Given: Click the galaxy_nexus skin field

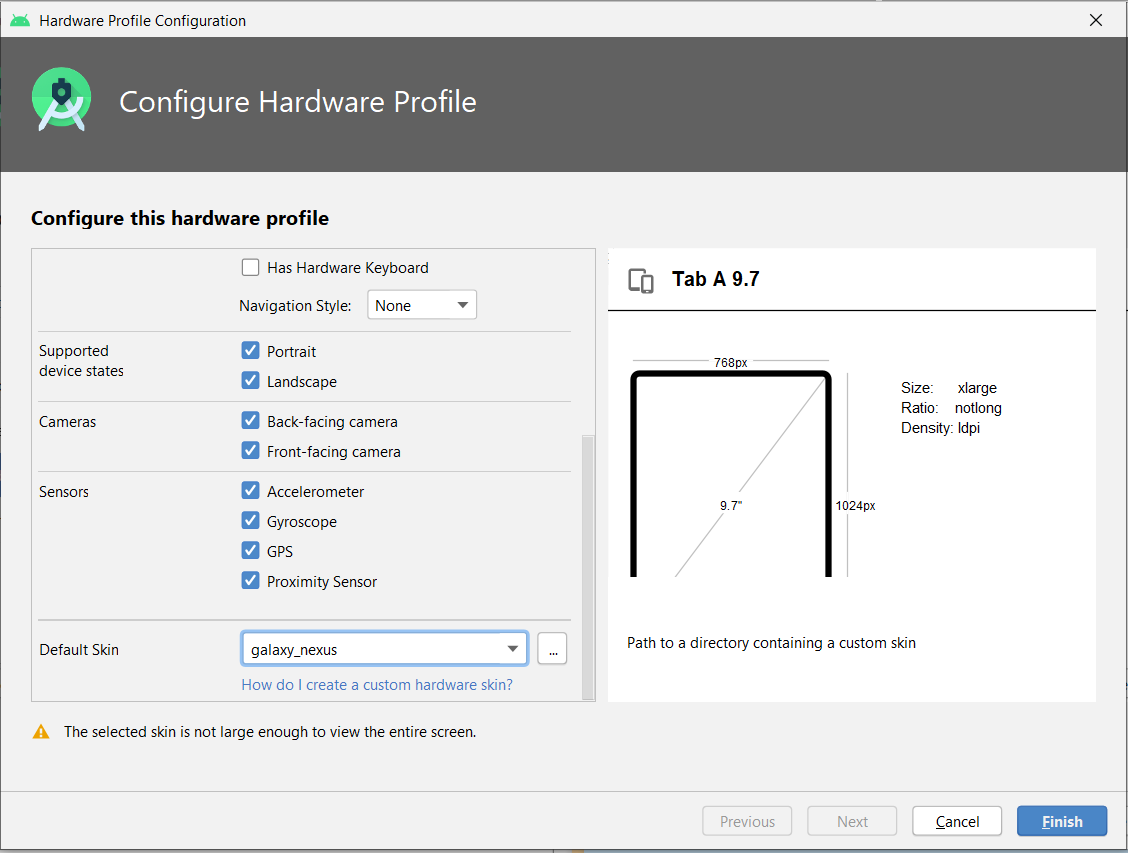Looking at the screenshot, I should coord(384,649).
